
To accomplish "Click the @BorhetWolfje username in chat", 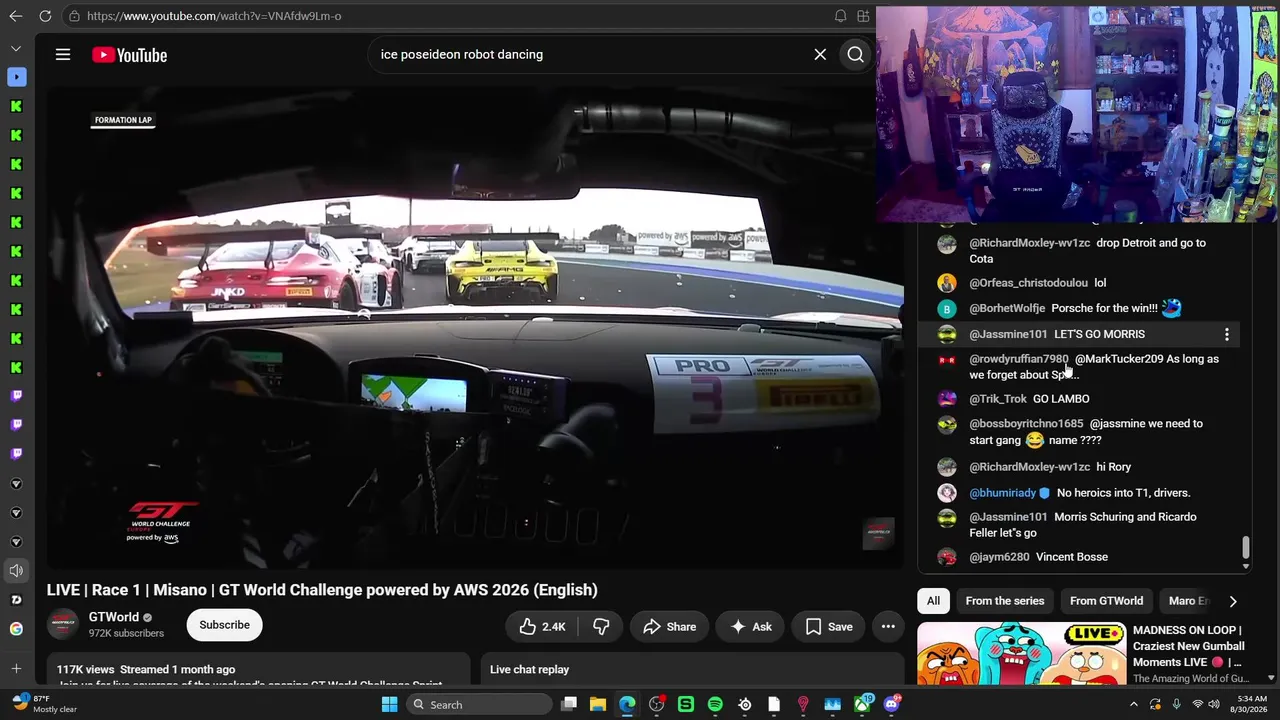I will click(1007, 308).
